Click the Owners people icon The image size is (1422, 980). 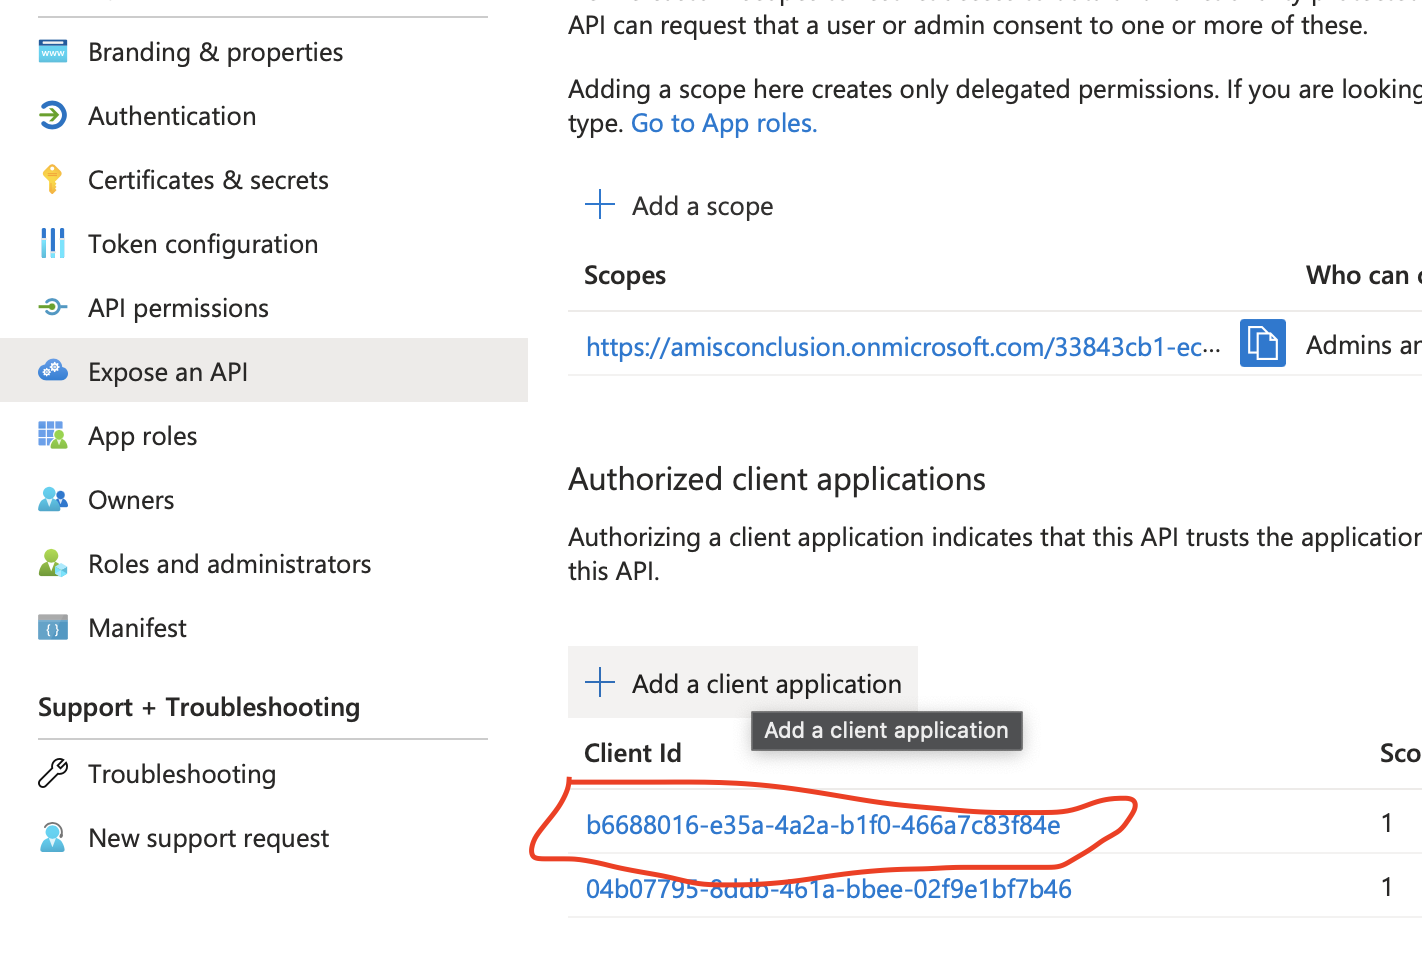tap(52, 499)
